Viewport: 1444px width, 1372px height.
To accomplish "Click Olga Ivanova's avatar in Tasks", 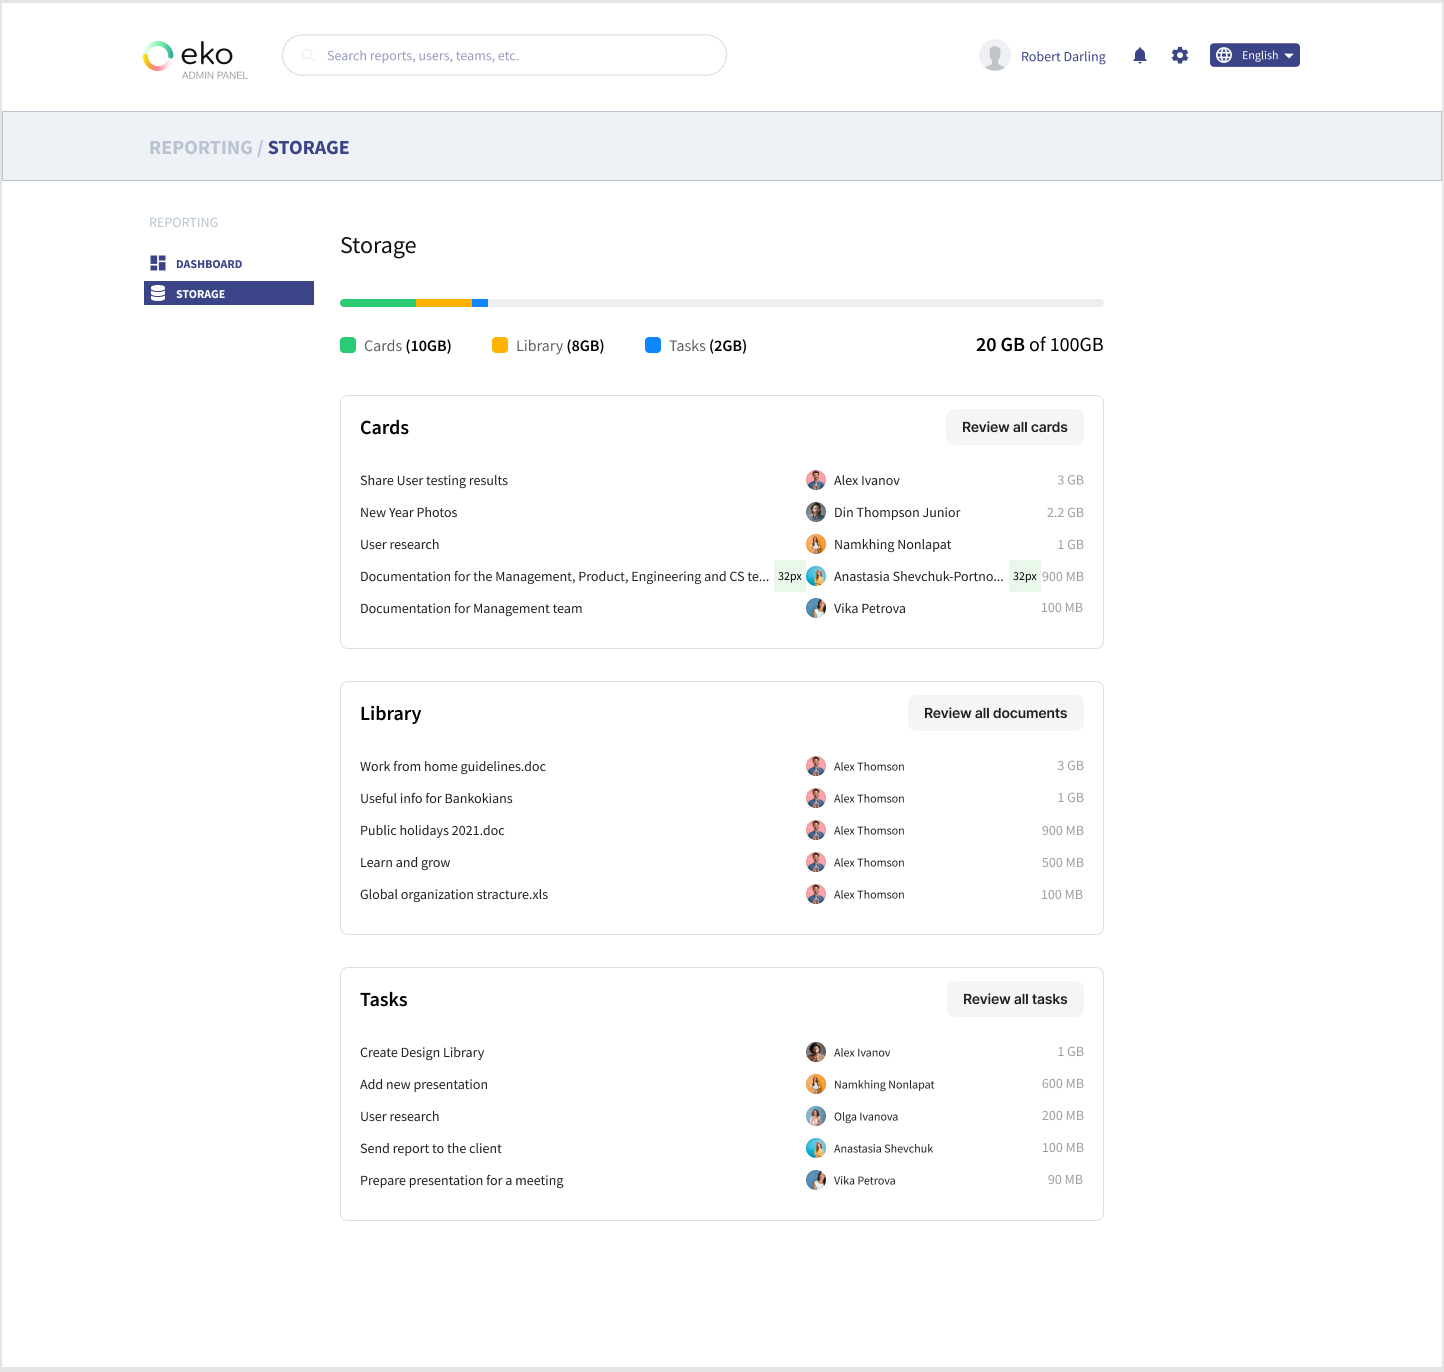I will (816, 1116).
